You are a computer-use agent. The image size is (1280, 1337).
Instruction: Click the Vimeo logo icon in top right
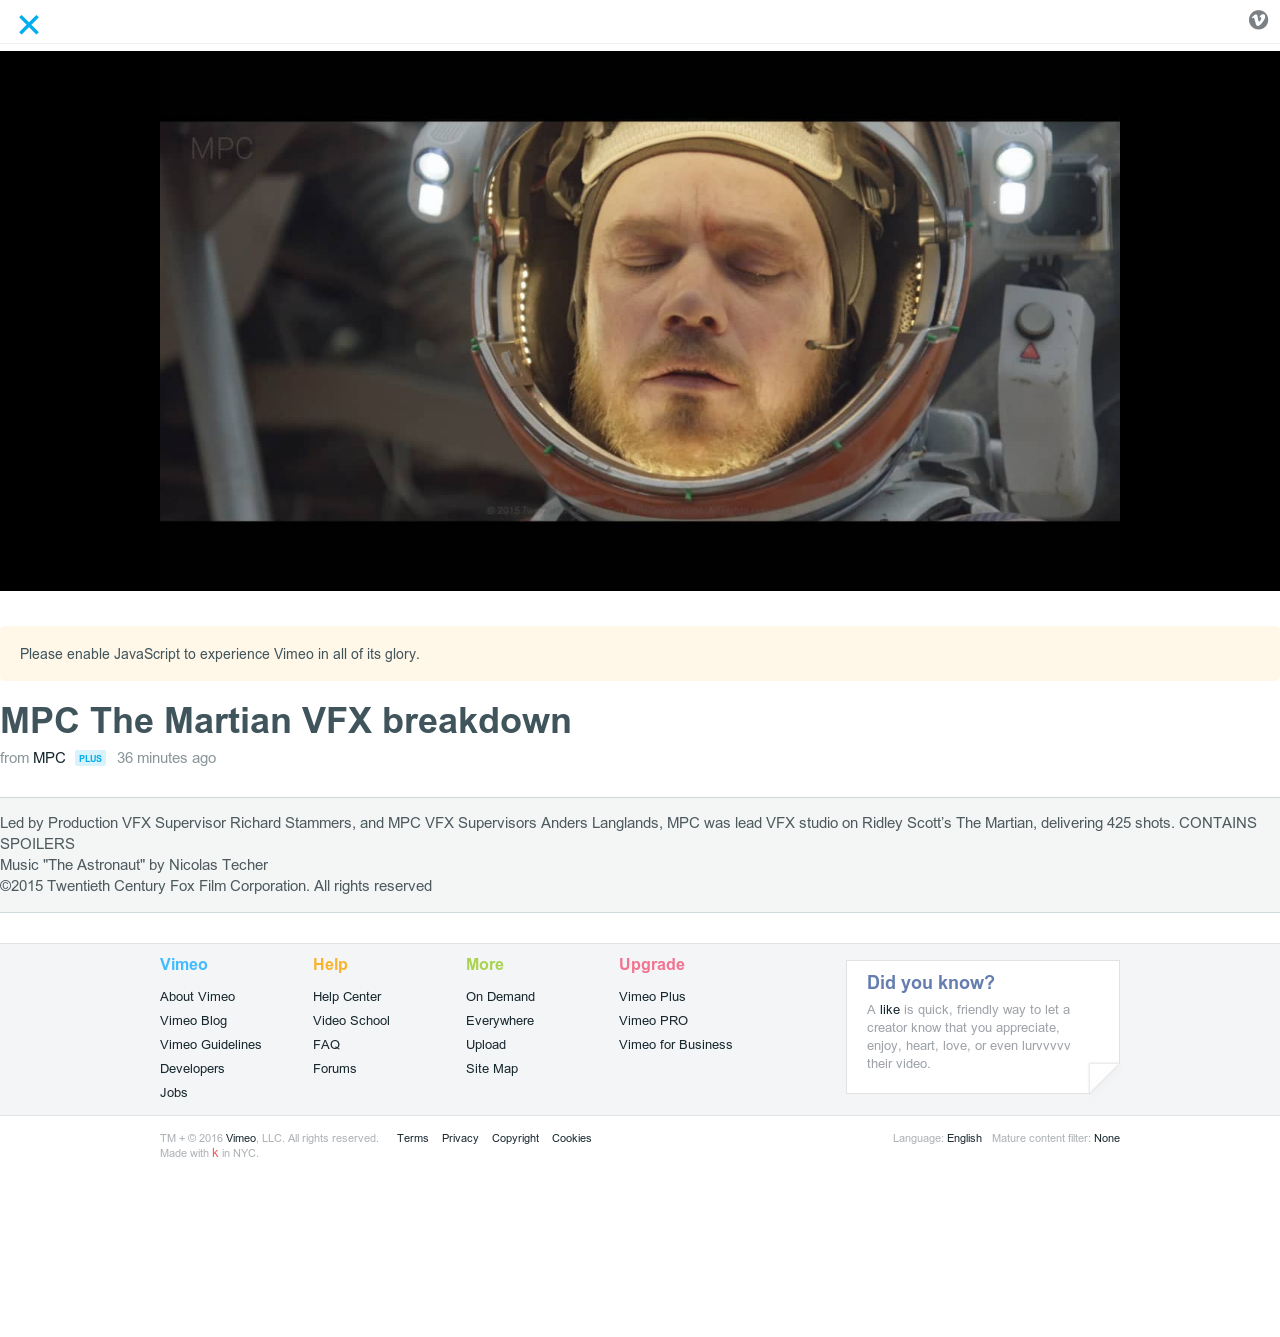click(x=1258, y=20)
